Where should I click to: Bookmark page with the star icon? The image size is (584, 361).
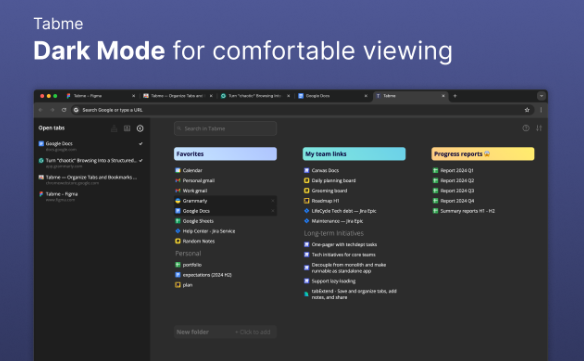[527, 110]
